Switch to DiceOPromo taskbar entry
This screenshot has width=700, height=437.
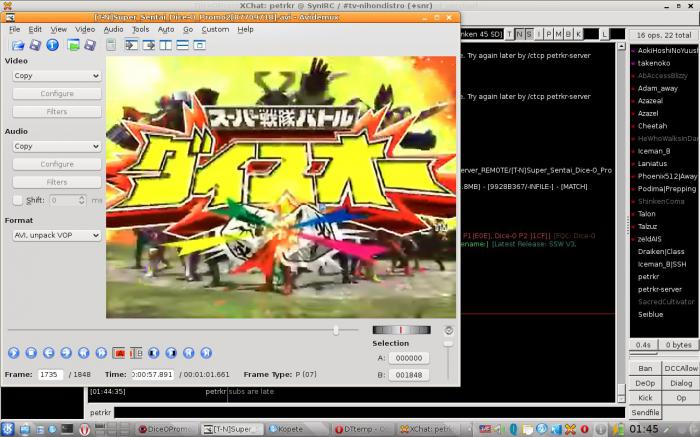(x=166, y=429)
